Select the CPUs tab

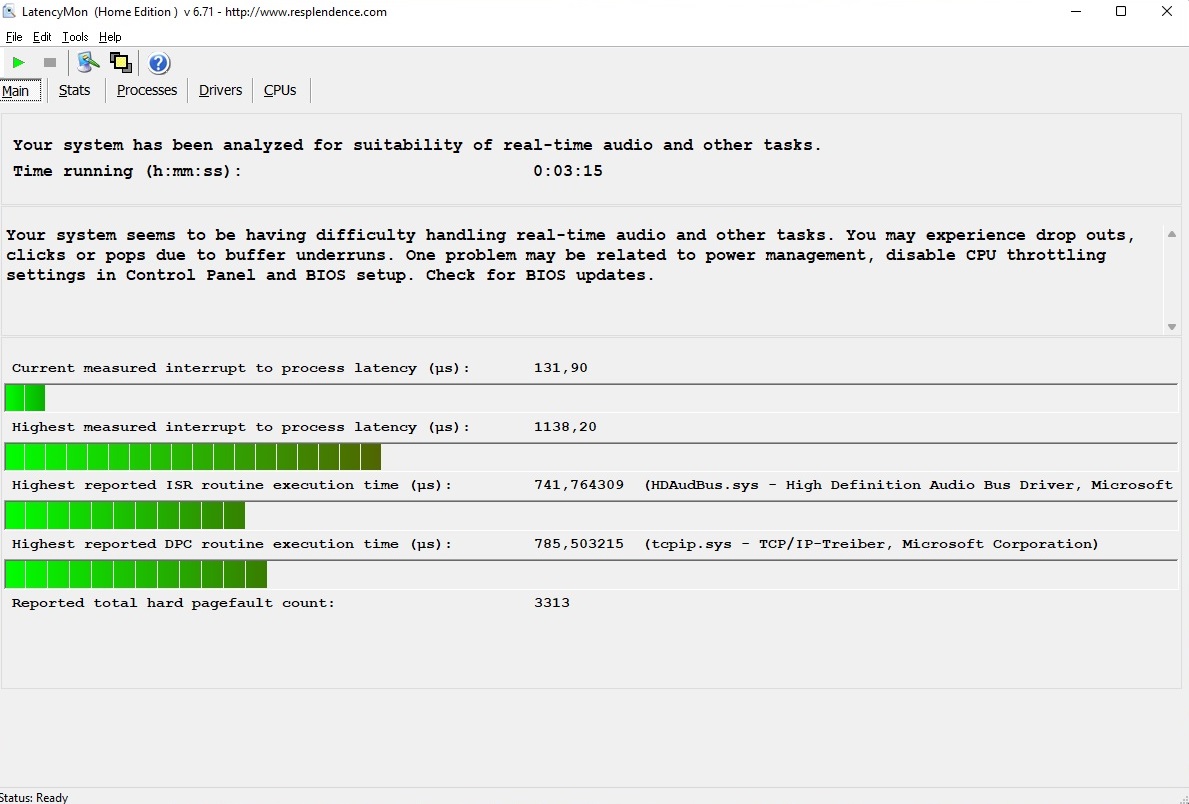click(x=280, y=90)
